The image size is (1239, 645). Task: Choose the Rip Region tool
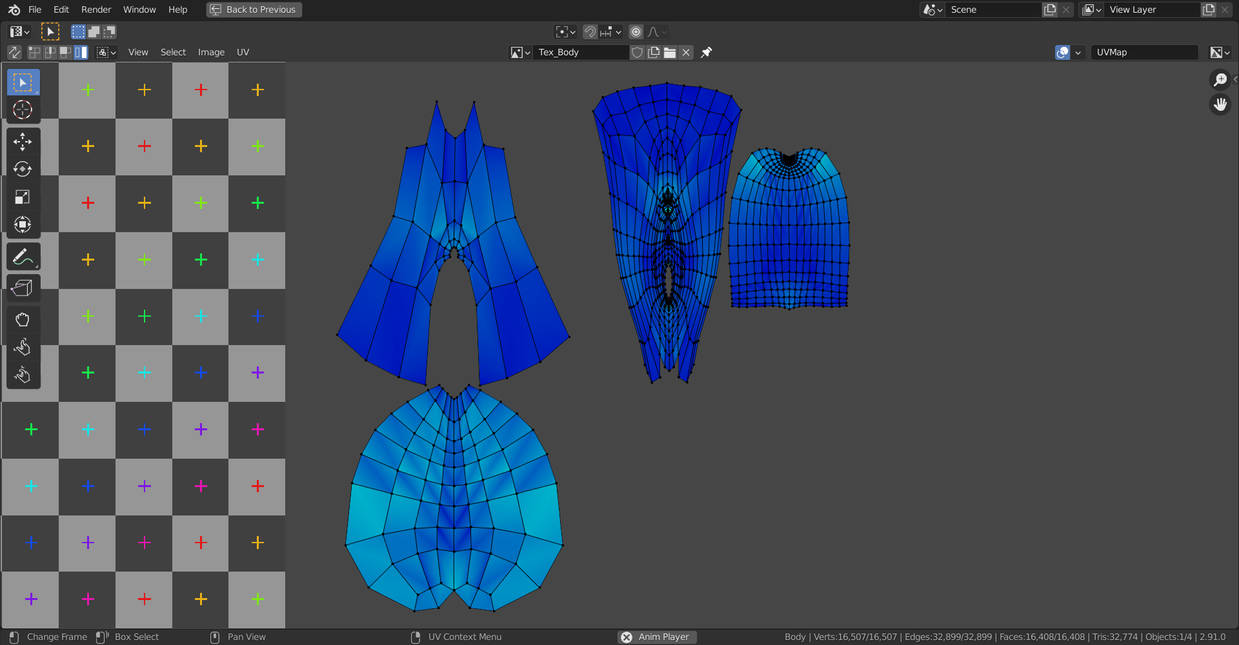tap(23, 288)
